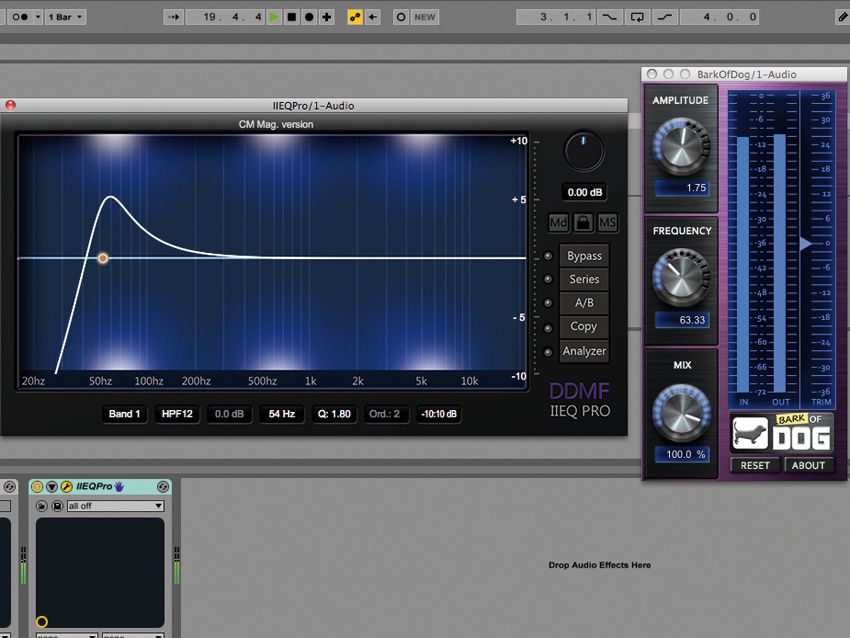Image resolution: width=850 pixels, height=638 pixels.
Task: Click the TRIM slider arrow marker on Bark of Dog
Action: (806, 240)
